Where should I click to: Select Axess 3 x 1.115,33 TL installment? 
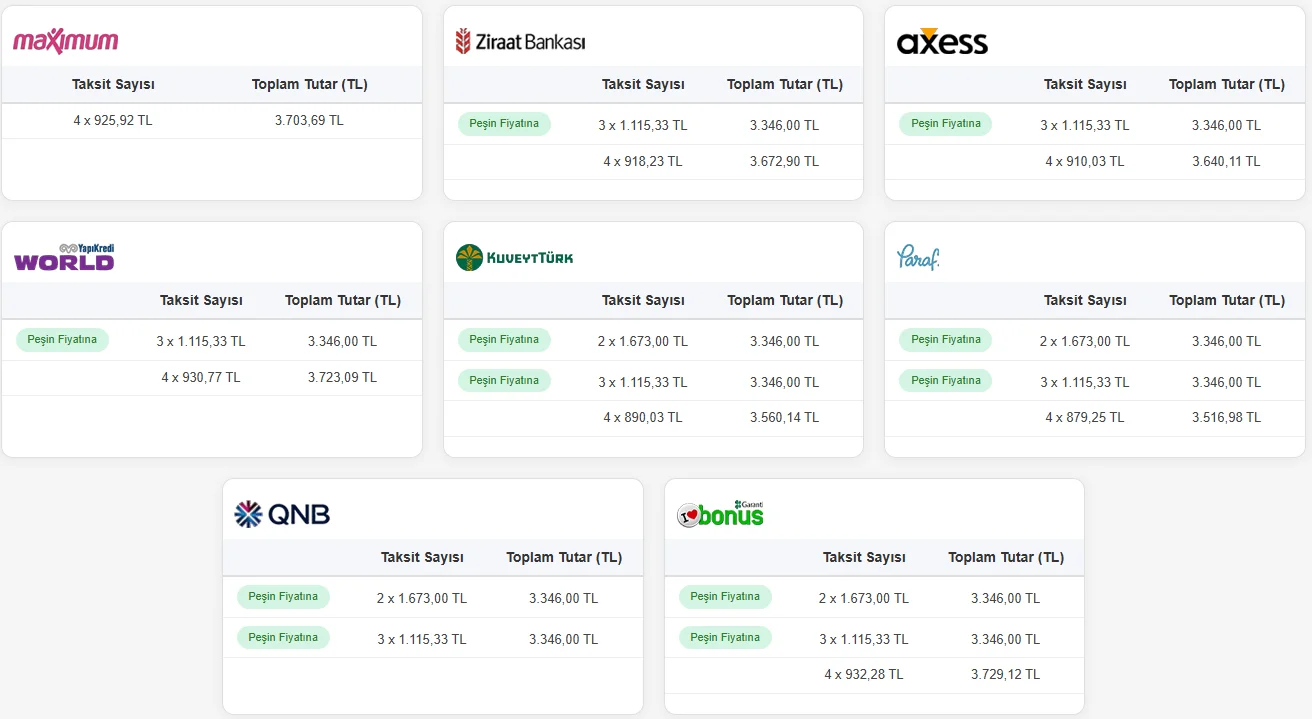tap(1085, 126)
